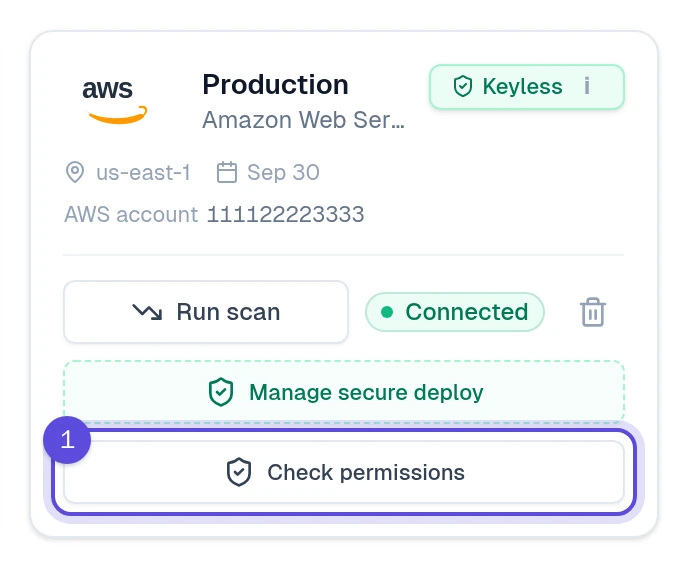
Task: Click the us-east-1 region label
Action: coord(143,172)
